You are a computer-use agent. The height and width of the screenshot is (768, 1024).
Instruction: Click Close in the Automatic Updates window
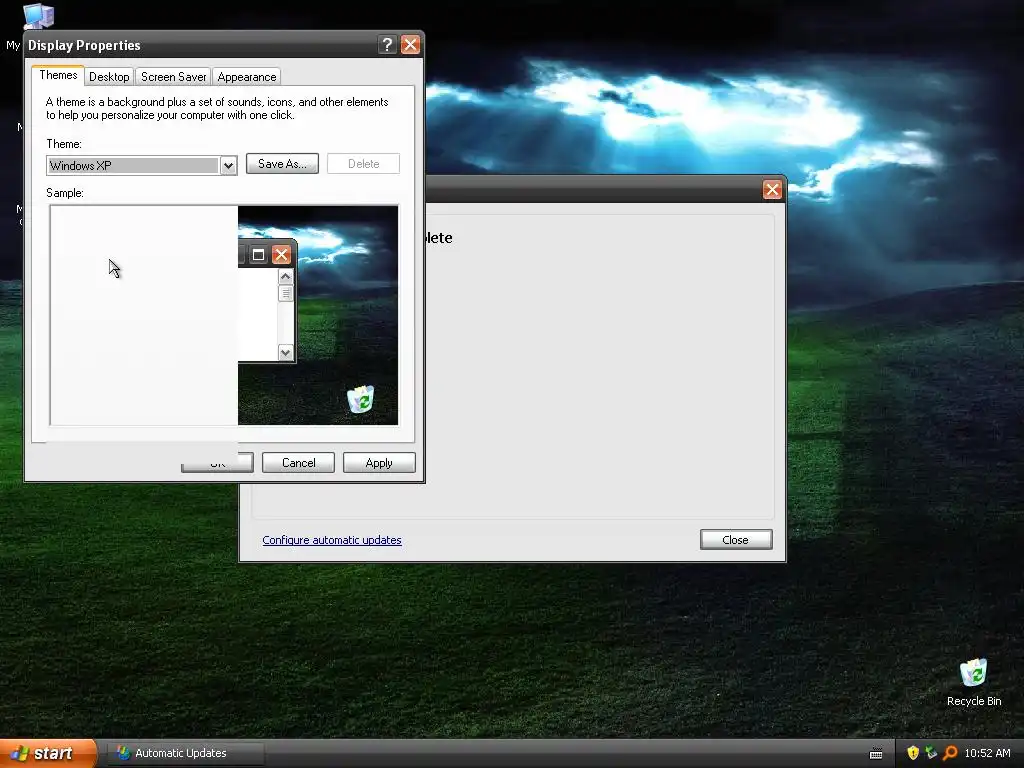pos(736,539)
